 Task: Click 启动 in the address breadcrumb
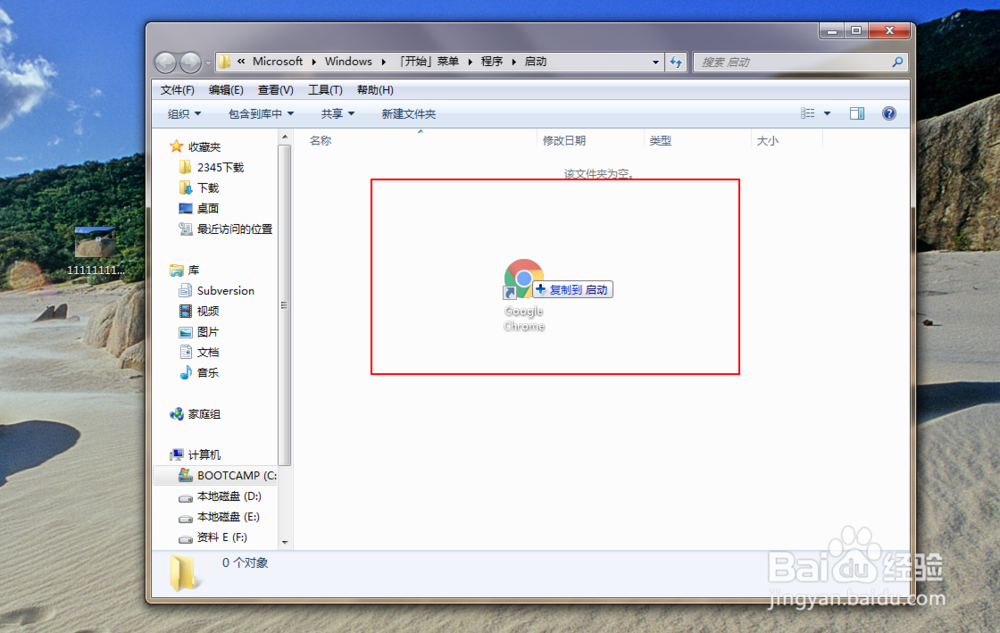(x=535, y=61)
